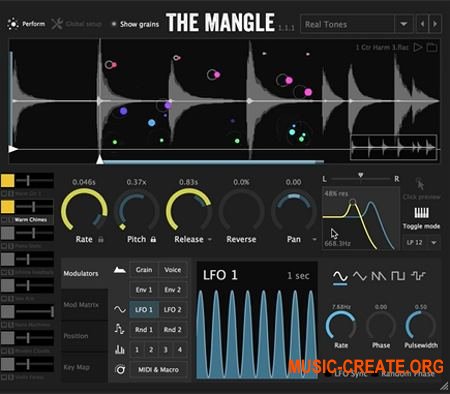Toggle the Warm Chimes yellow slot square
Image resolution: width=450 pixels, height=394 pixels.
click(7, 207)
